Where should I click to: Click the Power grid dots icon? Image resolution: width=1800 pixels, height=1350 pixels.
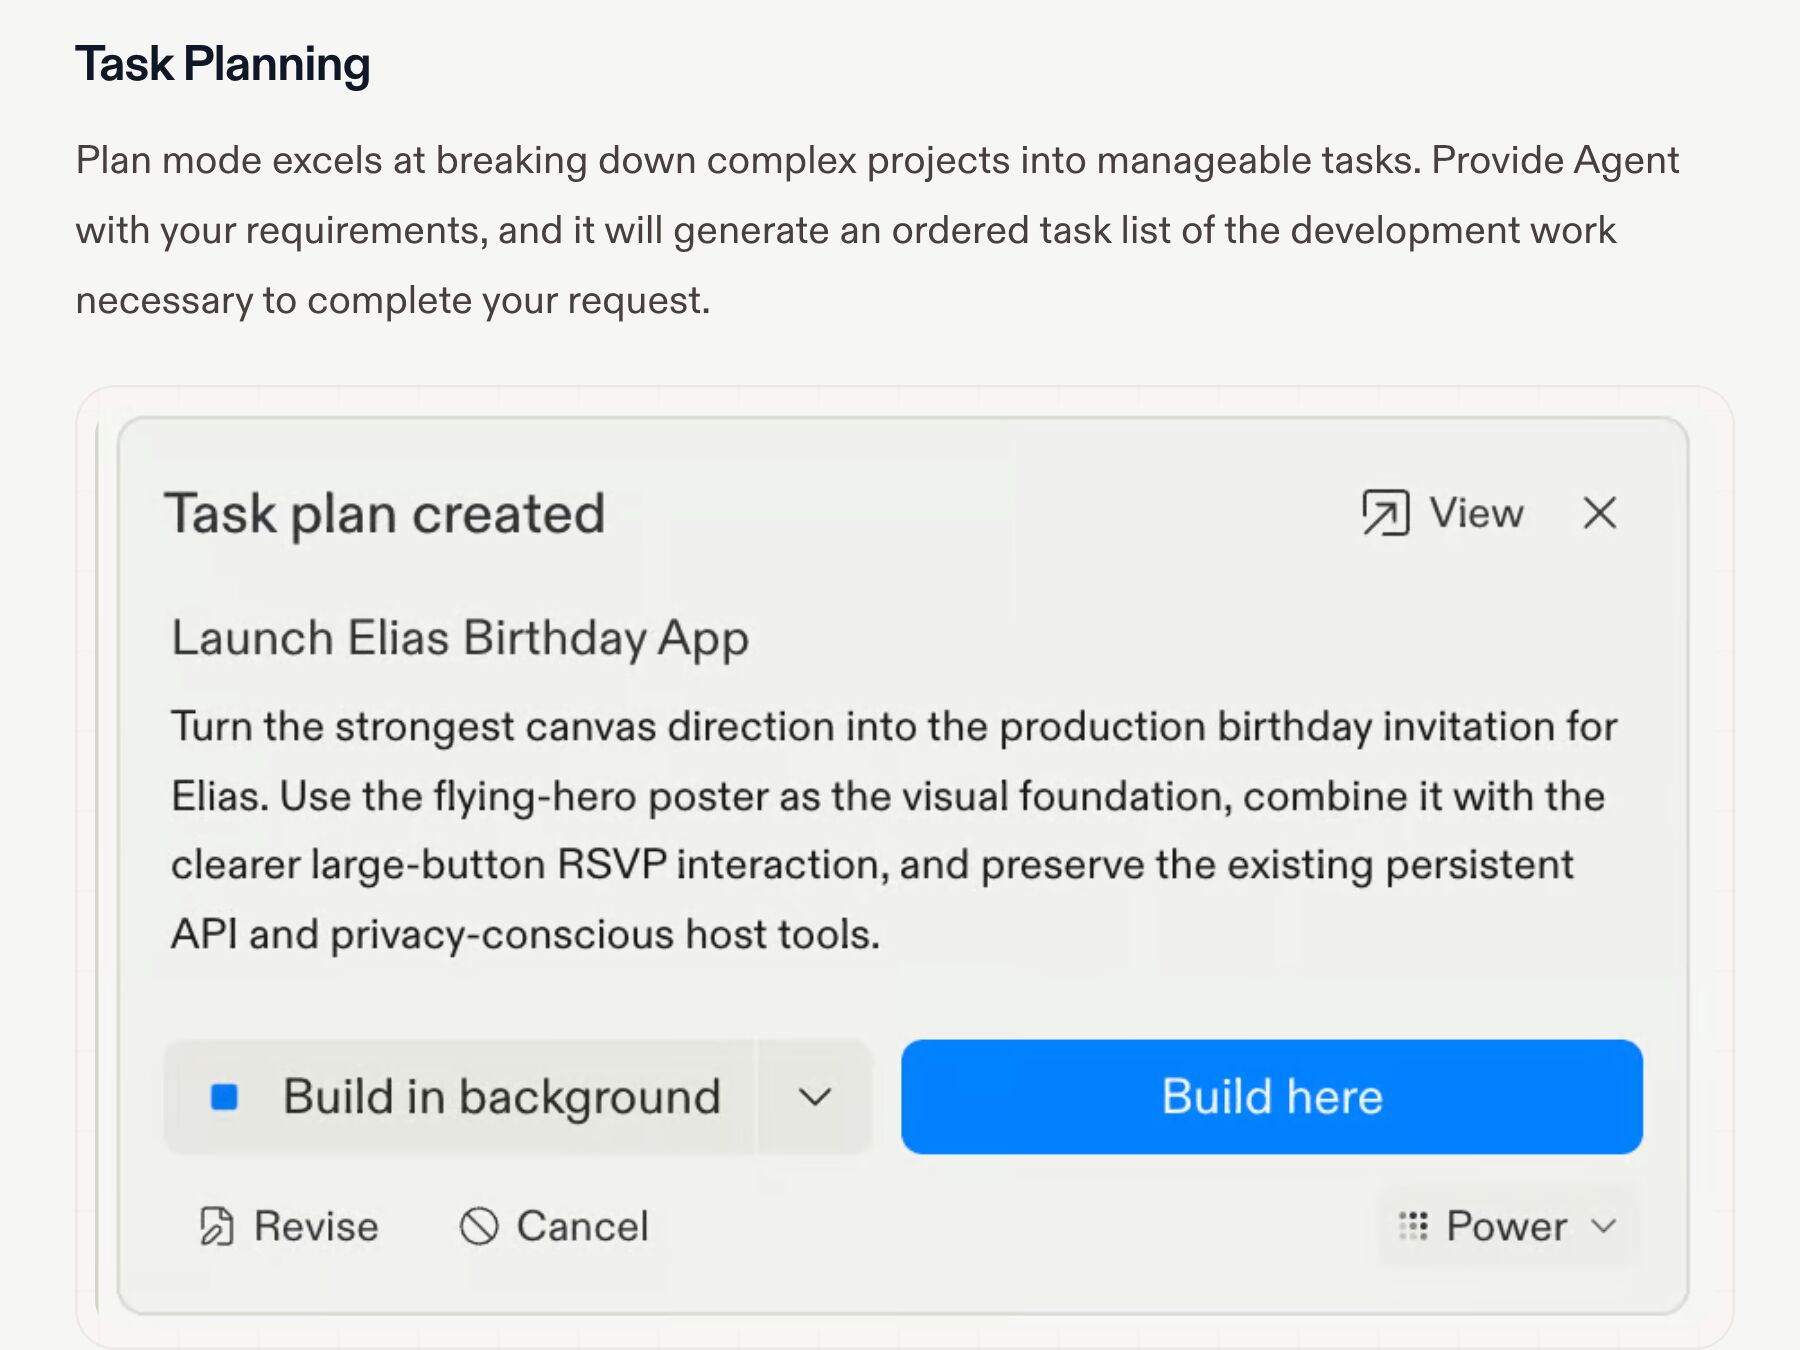pos(1413,1226)
